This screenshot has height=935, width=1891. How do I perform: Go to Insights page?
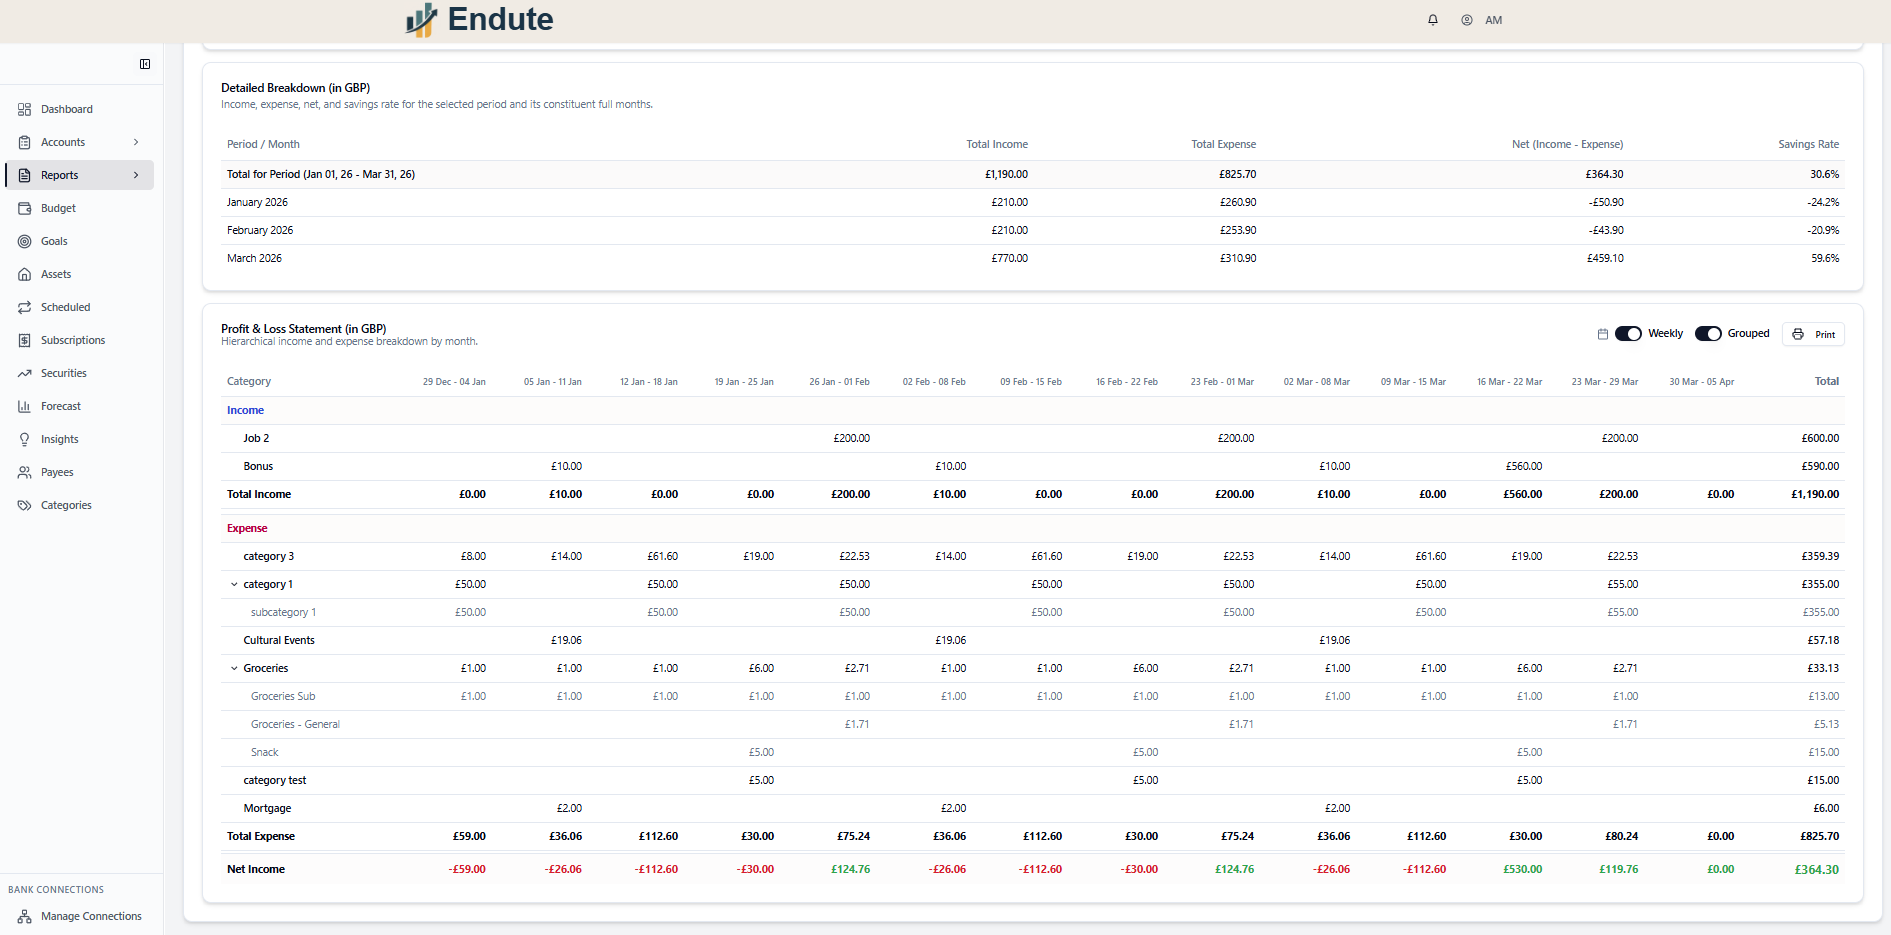60,439
